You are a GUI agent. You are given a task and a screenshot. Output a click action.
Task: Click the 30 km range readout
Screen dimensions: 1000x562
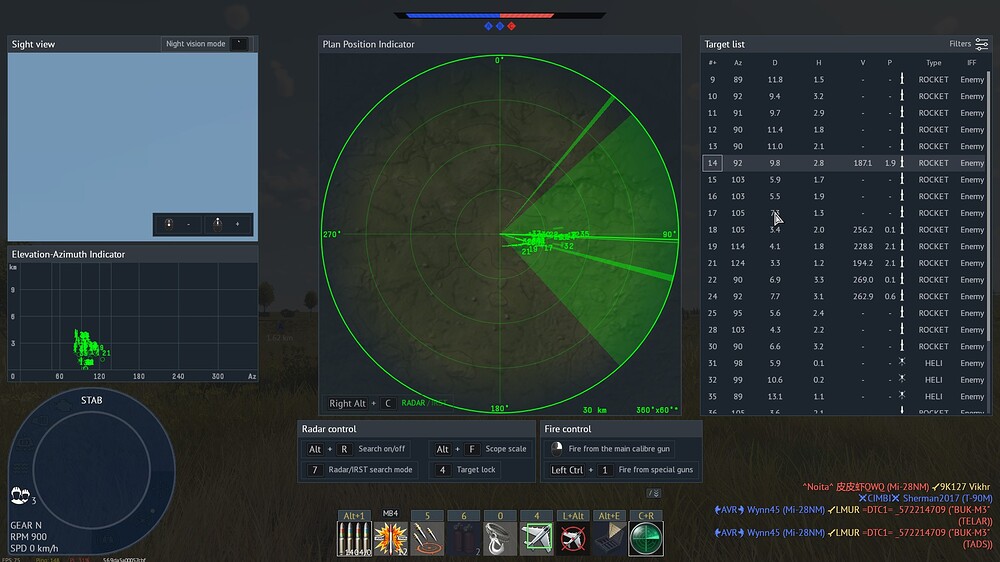click(x=594, y=410)
